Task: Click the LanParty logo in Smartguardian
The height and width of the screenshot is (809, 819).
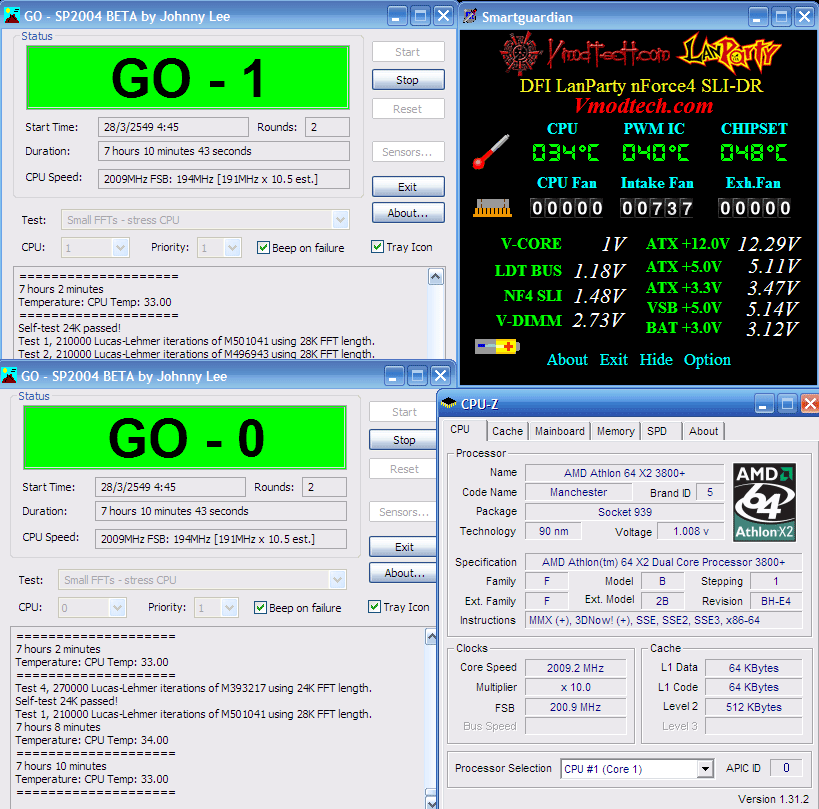Action: [730, 53]
